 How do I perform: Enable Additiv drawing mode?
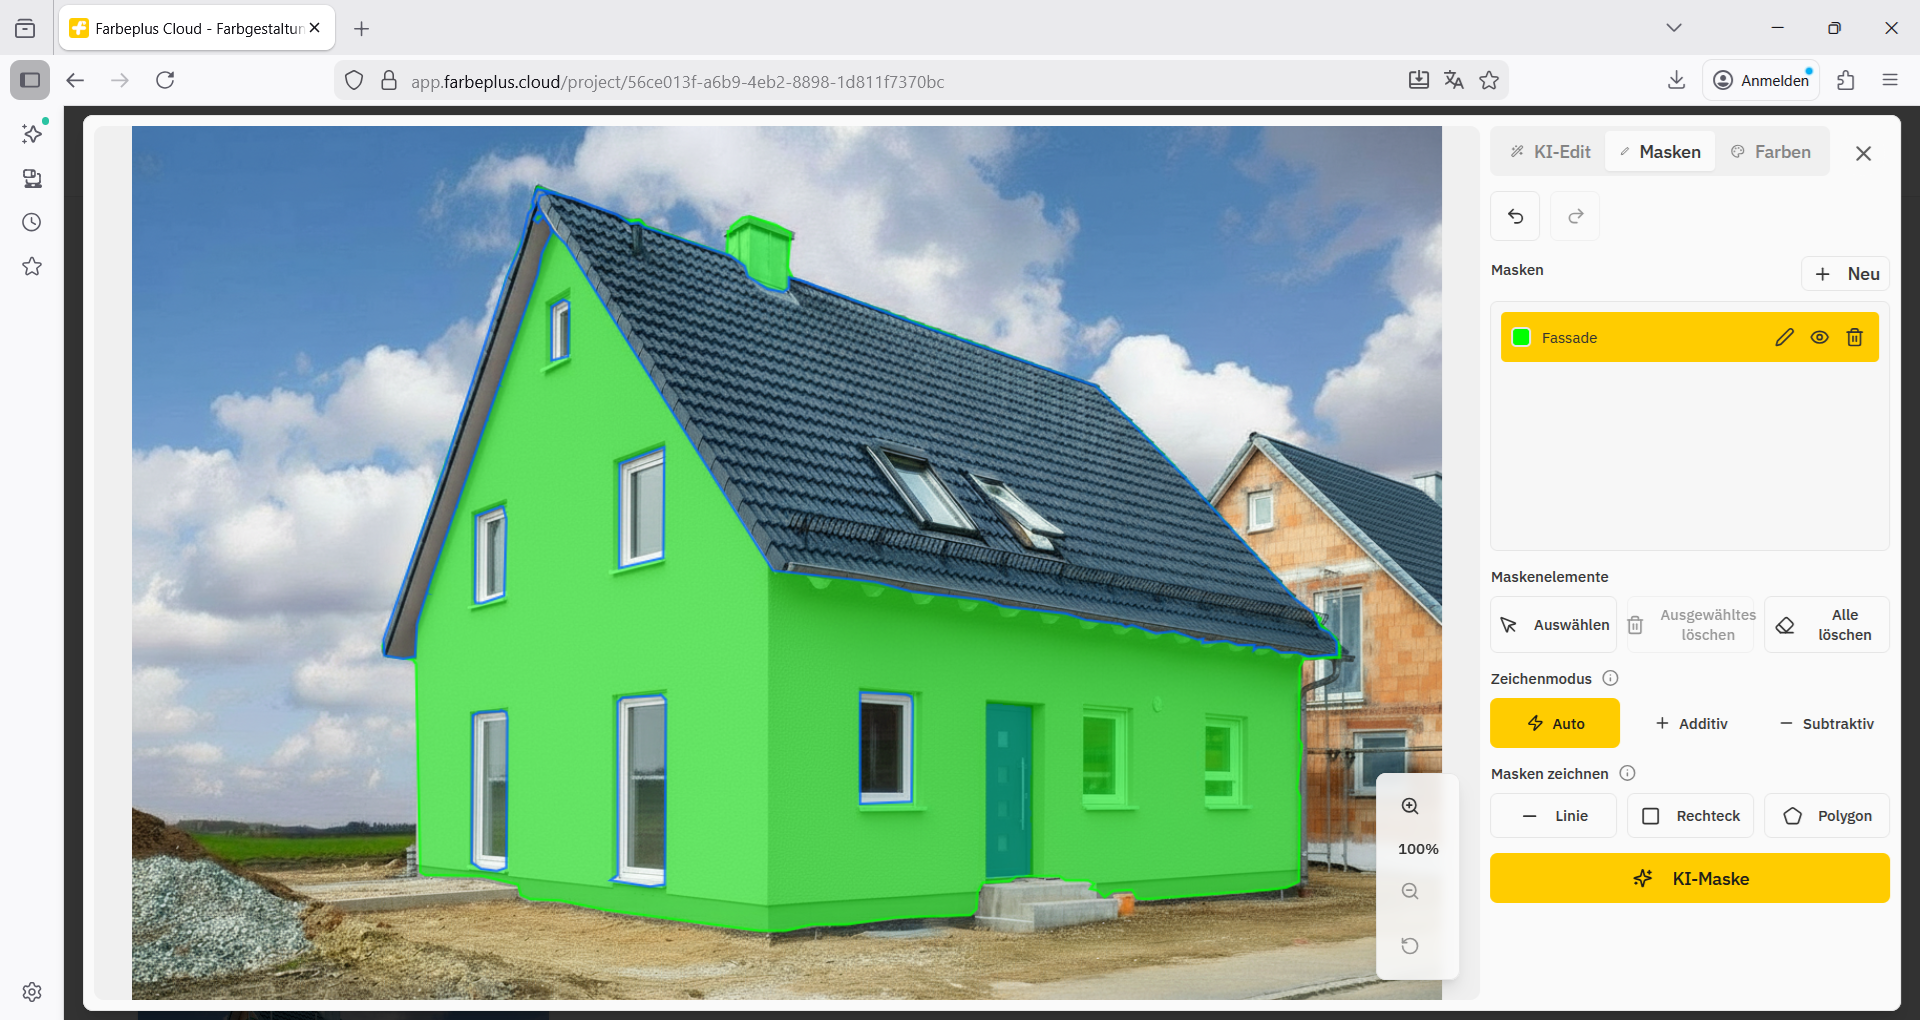1691,723
